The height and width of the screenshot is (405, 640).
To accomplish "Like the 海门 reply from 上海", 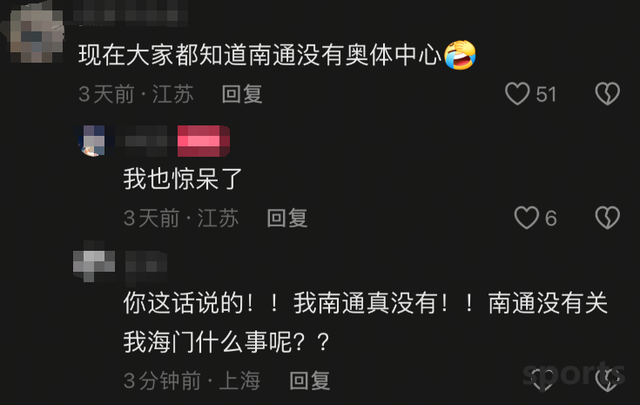I will tap(543, 380).
